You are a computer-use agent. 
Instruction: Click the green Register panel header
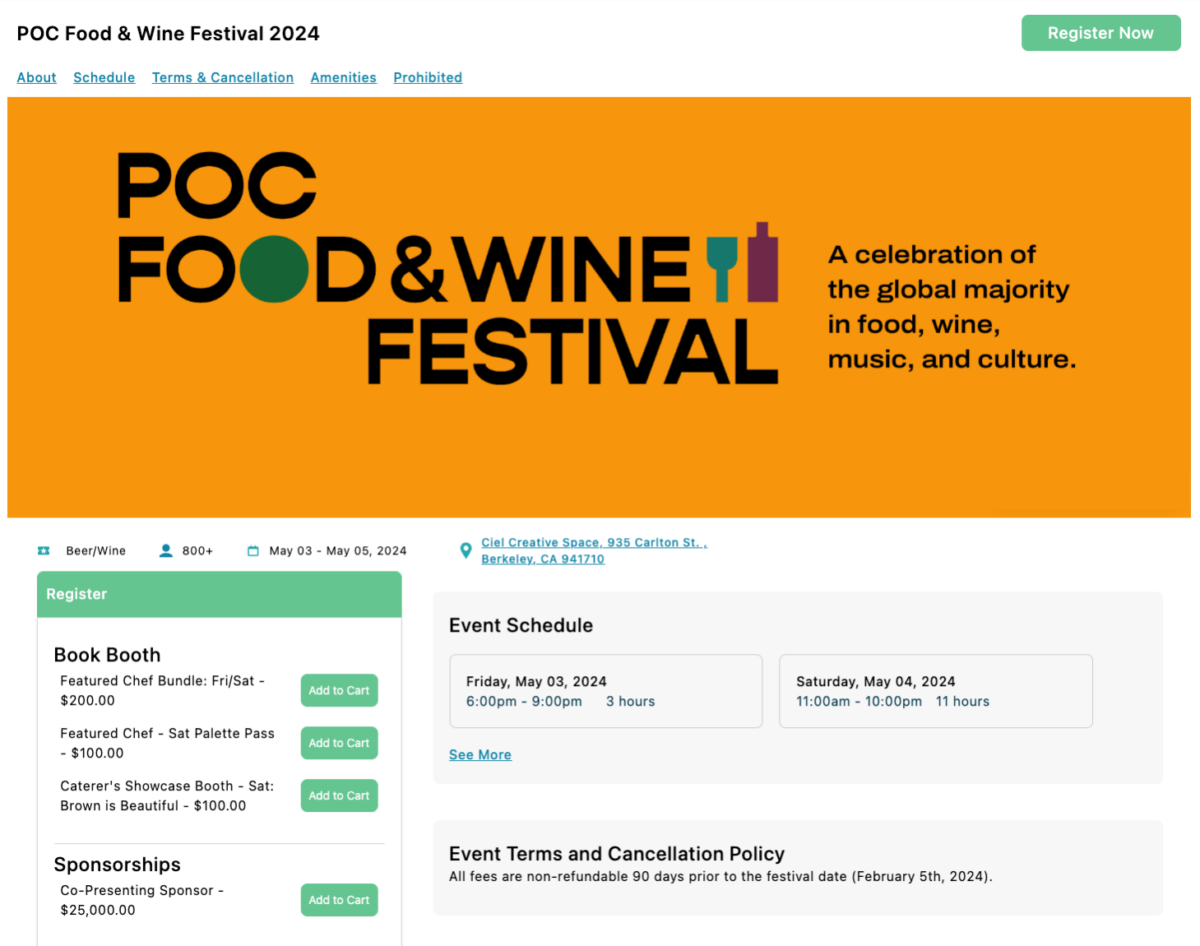(219, 594)
